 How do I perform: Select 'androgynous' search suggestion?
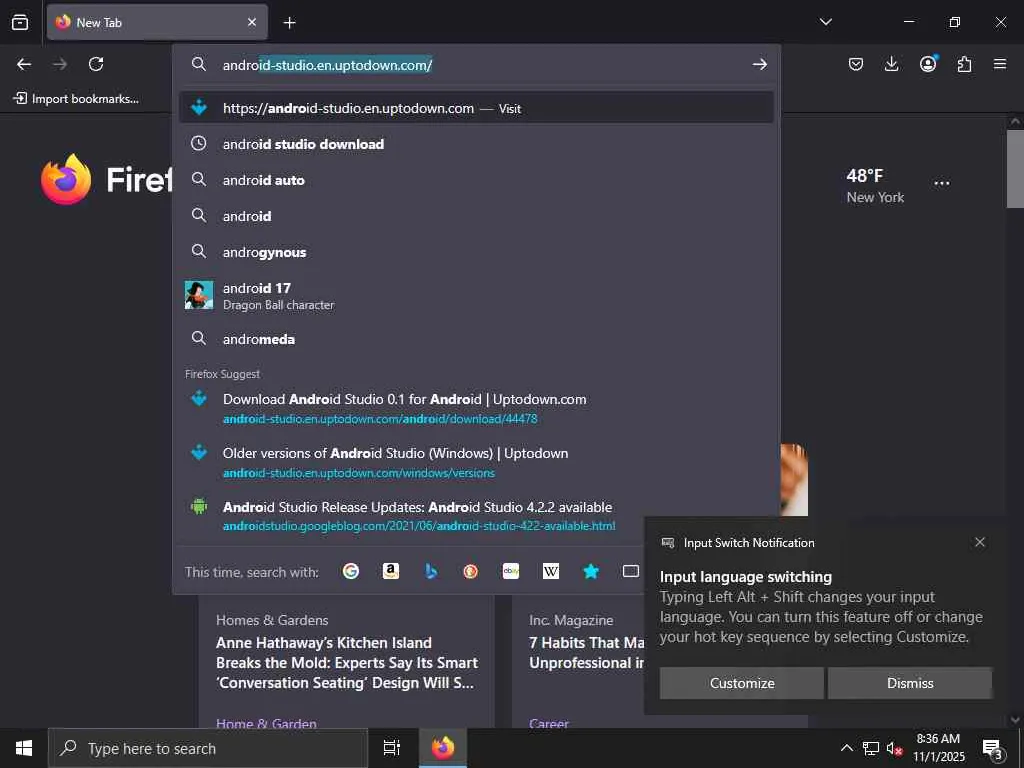(x=476, y=251)
